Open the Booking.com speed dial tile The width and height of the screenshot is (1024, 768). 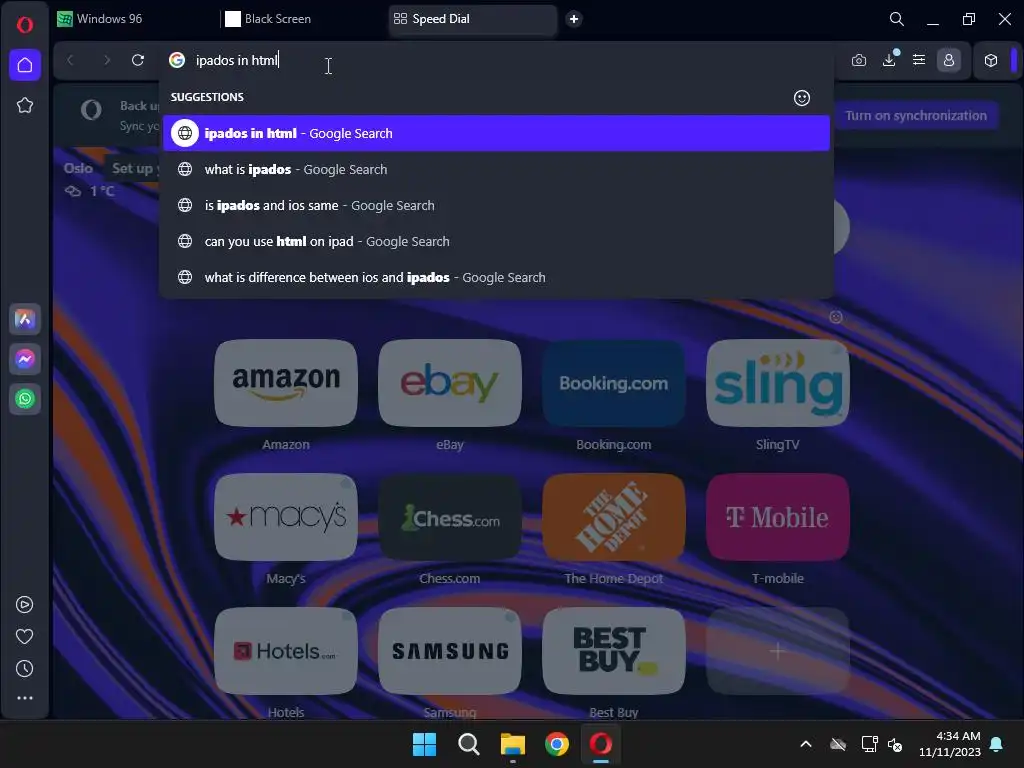point(614,383)
